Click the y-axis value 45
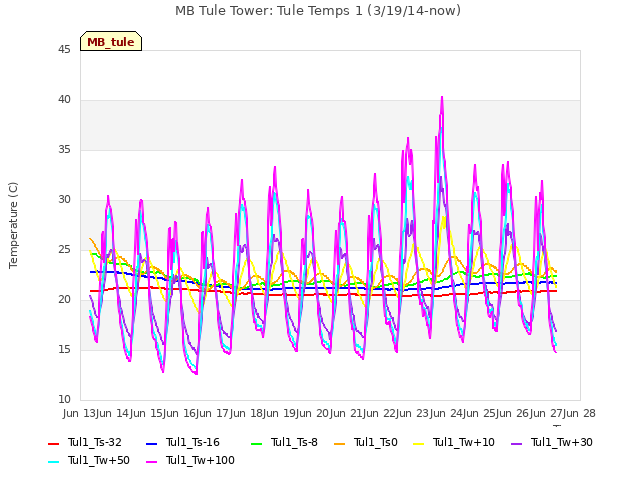This screenshot has height=480, width=640. pyautogui.click(x=64, y=50)
